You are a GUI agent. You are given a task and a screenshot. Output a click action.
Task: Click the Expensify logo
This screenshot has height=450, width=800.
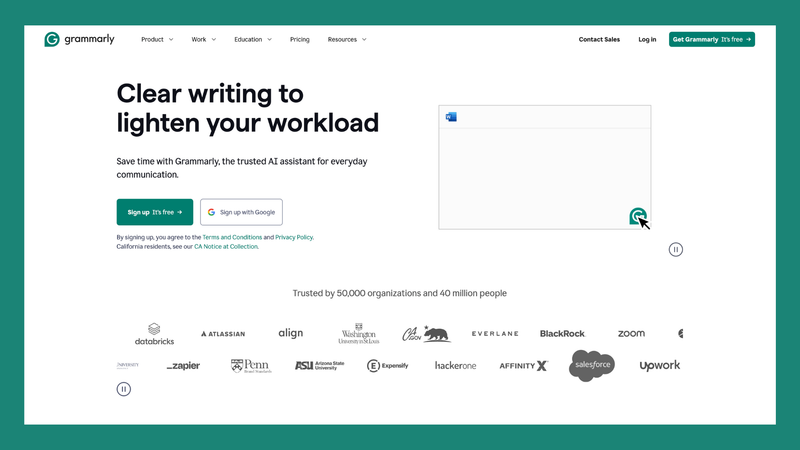click(x=388, y=366)
